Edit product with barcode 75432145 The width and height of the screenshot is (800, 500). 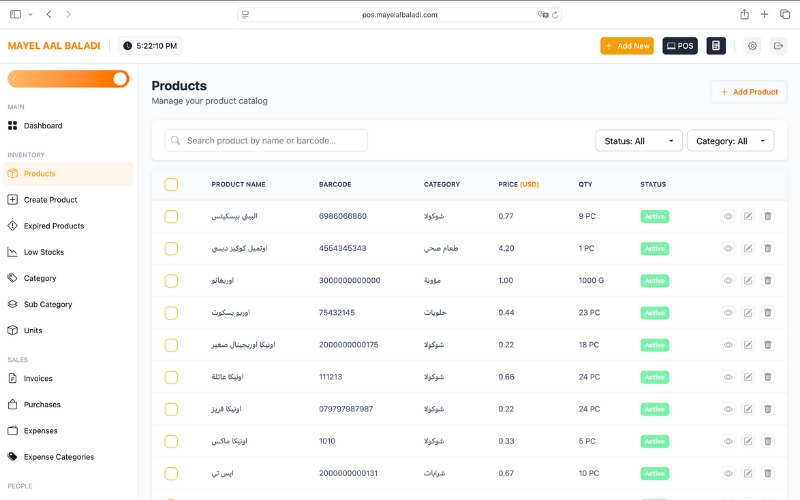(x=747, y=313)
